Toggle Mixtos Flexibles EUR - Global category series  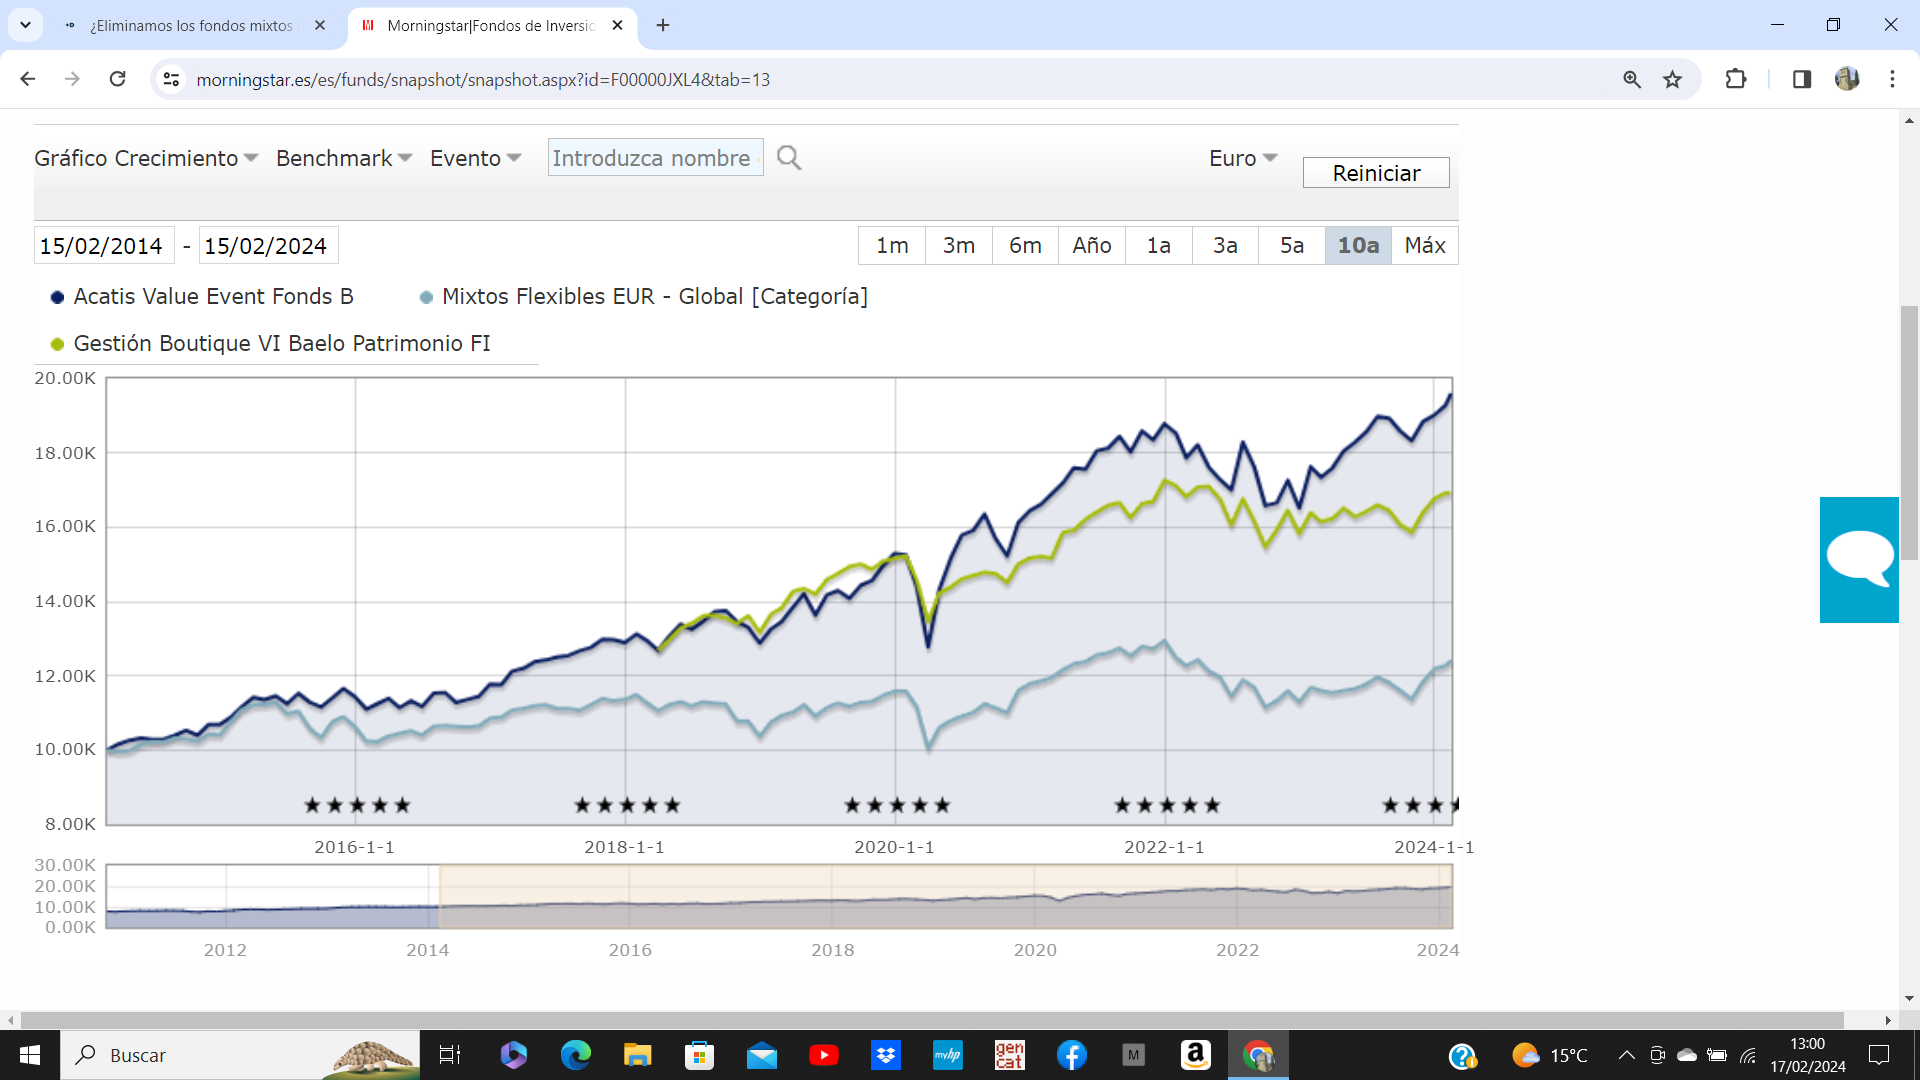[x=644, y=297]
